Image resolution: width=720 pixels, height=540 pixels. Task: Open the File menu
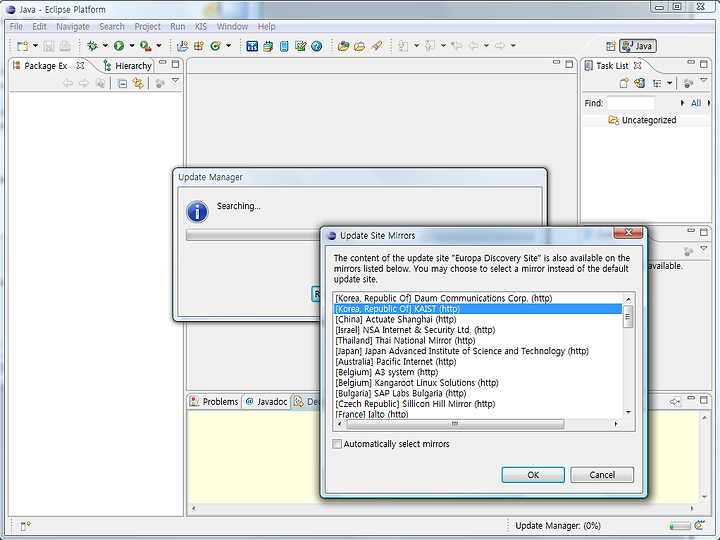(16, 27)
